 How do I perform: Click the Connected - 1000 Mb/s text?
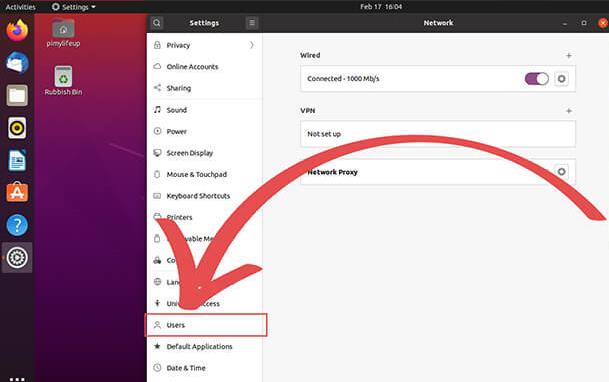click(x=343, y=79)
